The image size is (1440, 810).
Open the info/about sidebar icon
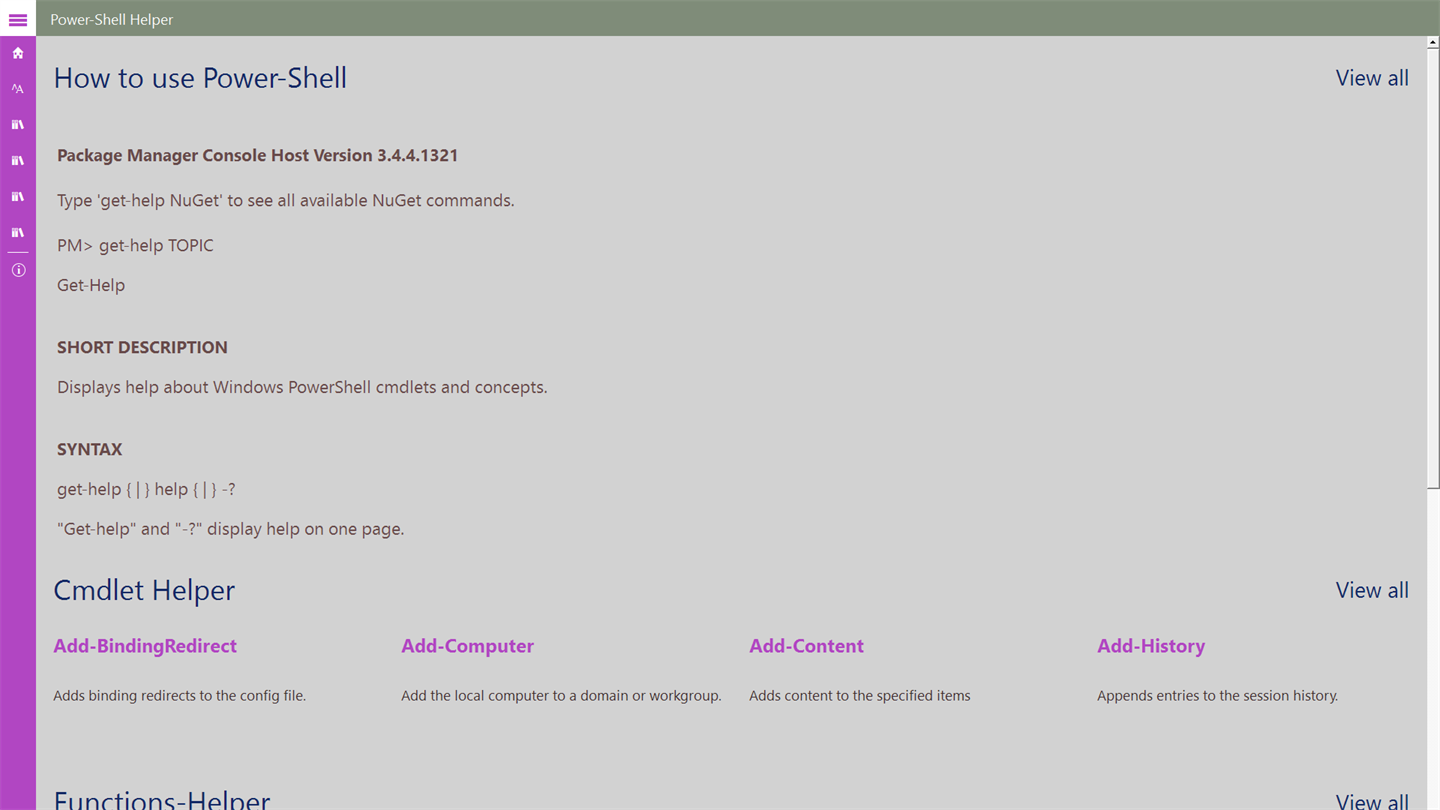(18, 270)
